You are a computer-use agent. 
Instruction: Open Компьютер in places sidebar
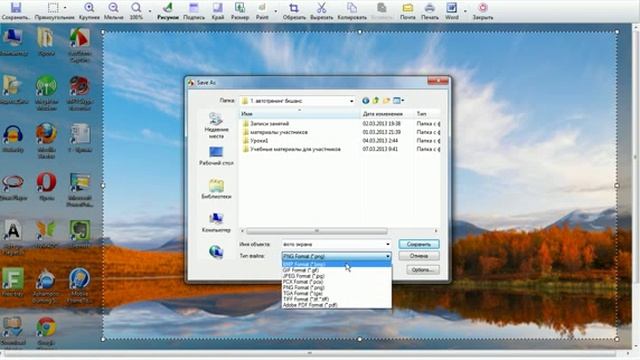point(216,223)
